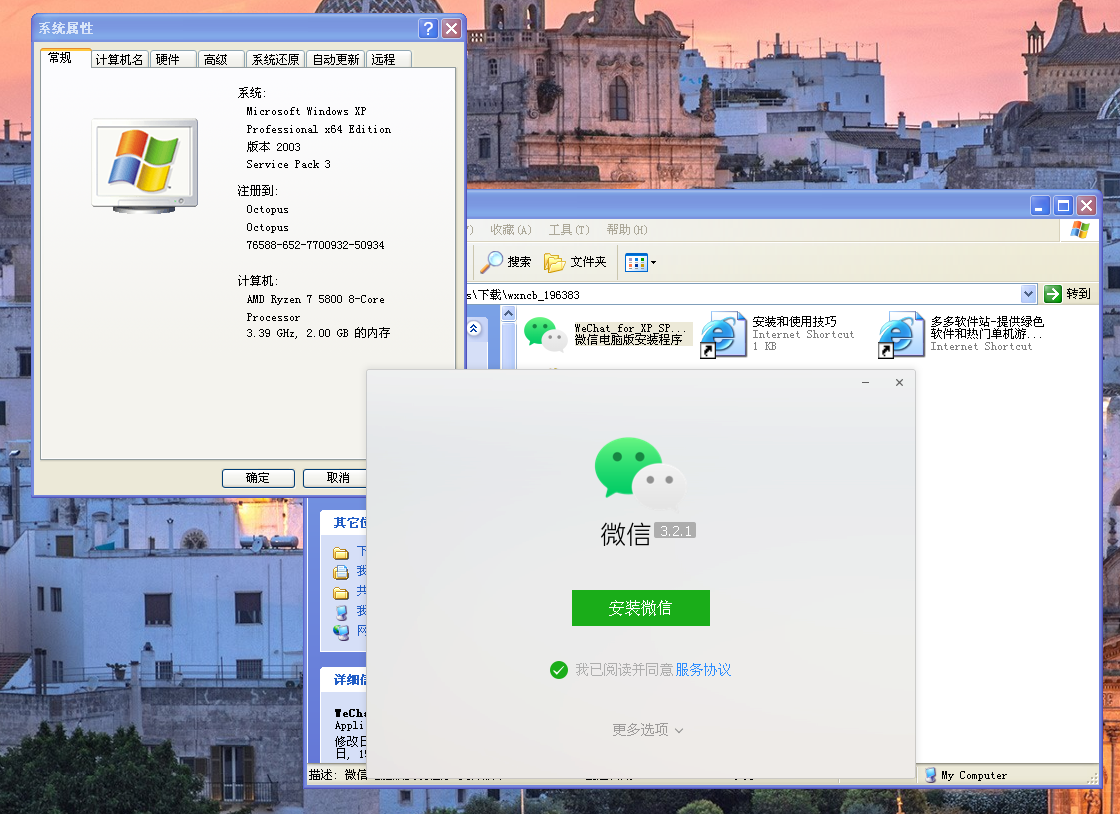This screenshot has width=1120, height=814.
Task: Open the Explorer views (查看) toolbar button
Action: coord(640,262)
